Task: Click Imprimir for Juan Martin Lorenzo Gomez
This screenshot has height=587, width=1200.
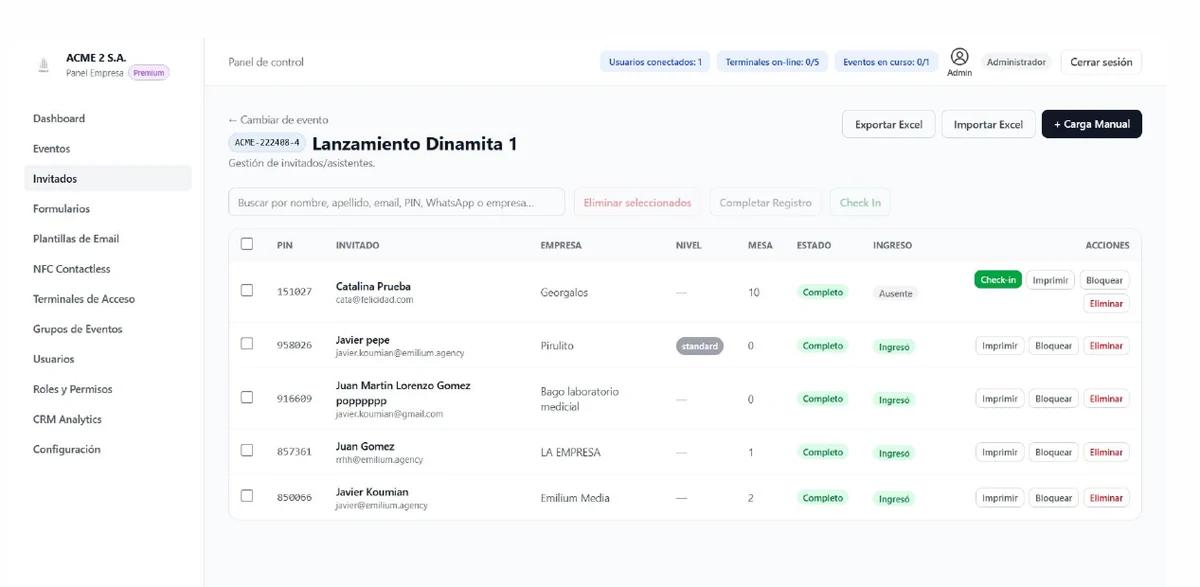Action: pos(999,398)
